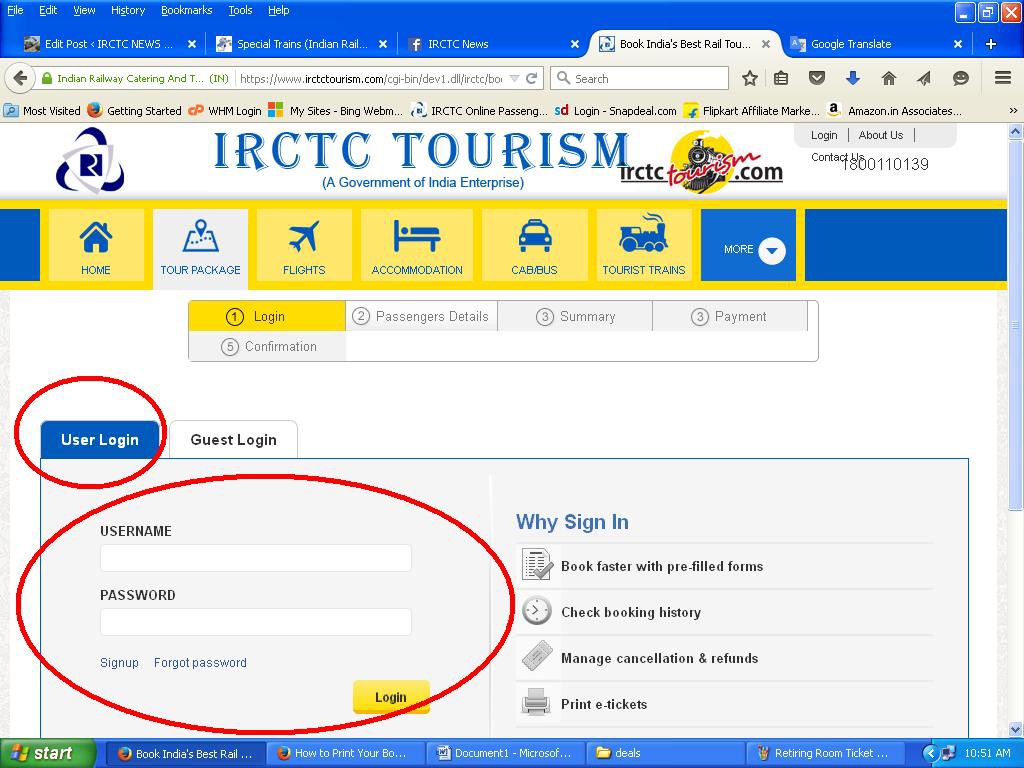Click the yellow Login button

[x=390, y=697]
